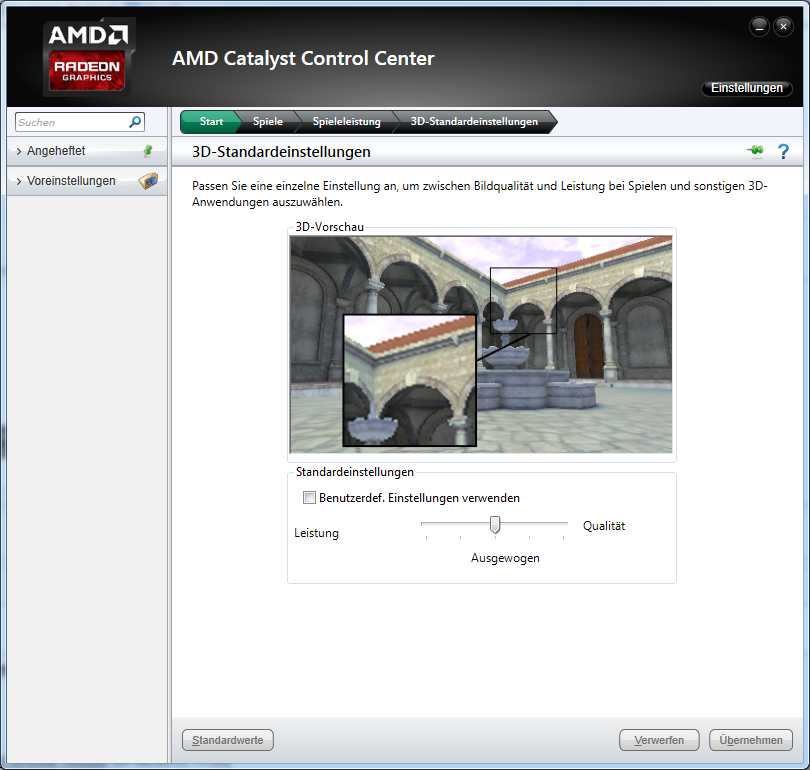Select the 3D-Standardeinstellungen breadcrumb tab

(x=474, y=122)
